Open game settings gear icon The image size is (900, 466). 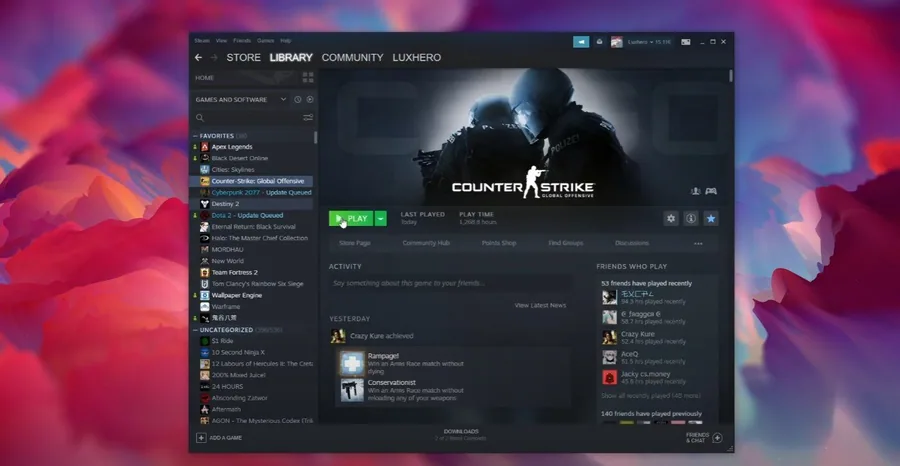670,219
